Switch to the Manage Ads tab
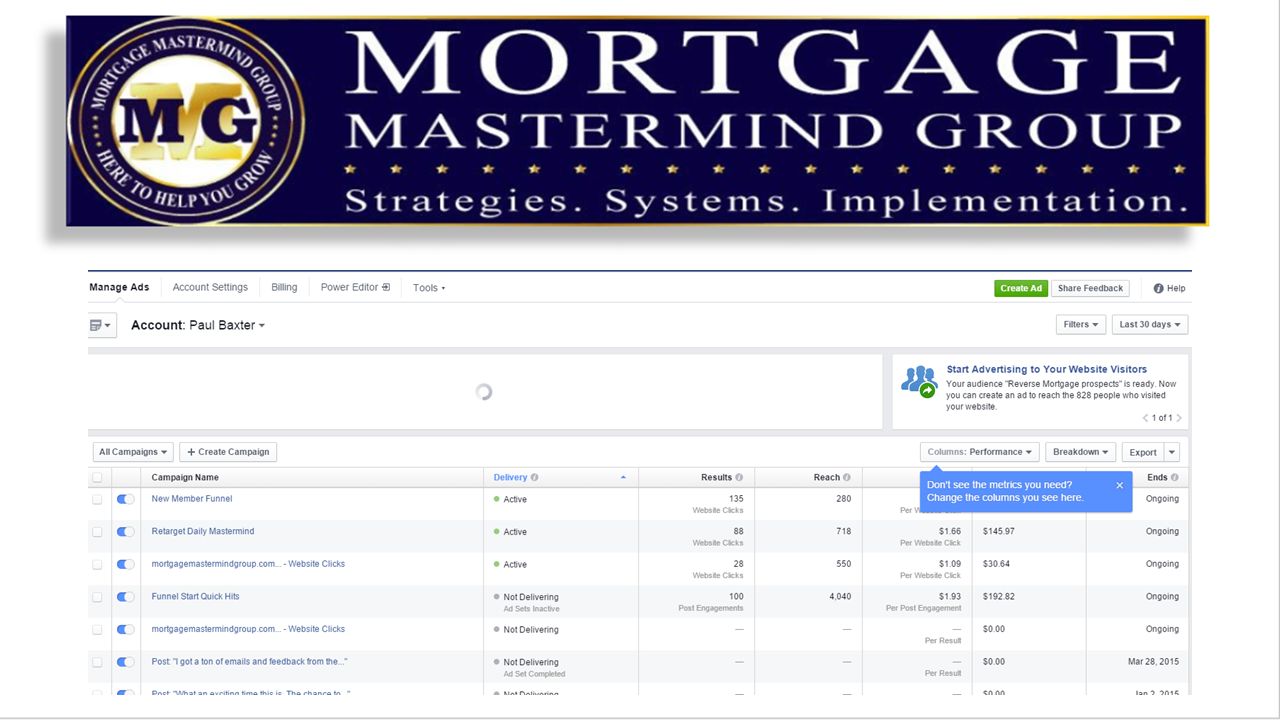1280x720 pixels. (x=119, y=287)
